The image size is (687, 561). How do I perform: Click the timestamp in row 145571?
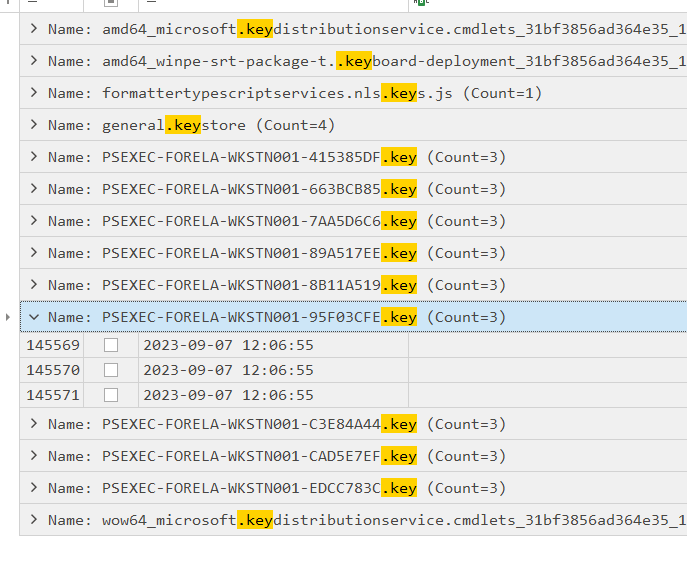coord(228,395)
